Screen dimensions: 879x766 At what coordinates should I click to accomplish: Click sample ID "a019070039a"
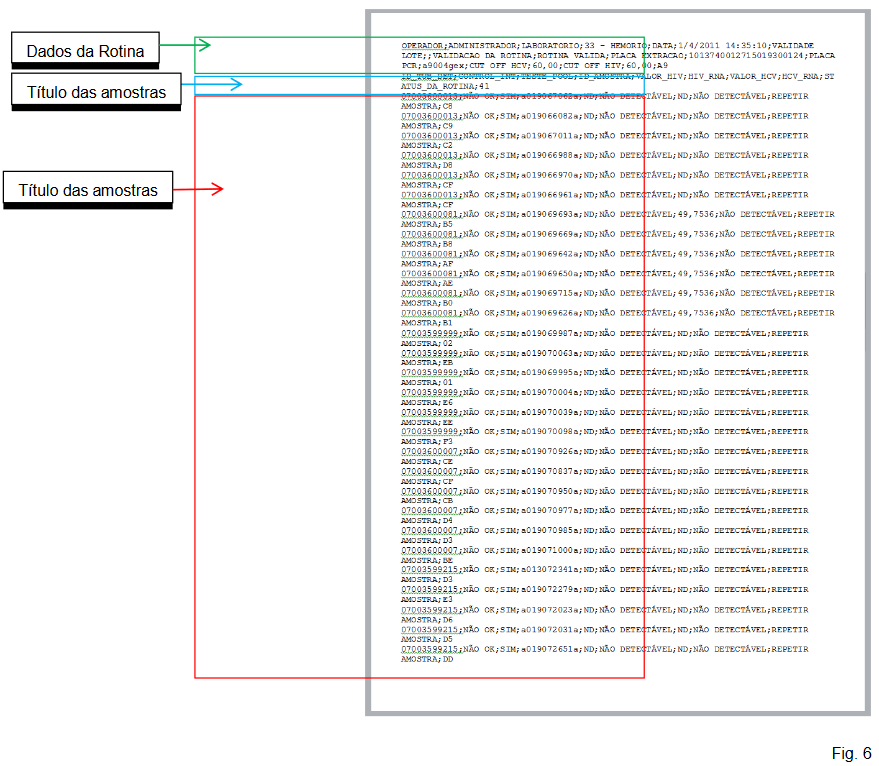pyautogui.click(x=550, y=412)
